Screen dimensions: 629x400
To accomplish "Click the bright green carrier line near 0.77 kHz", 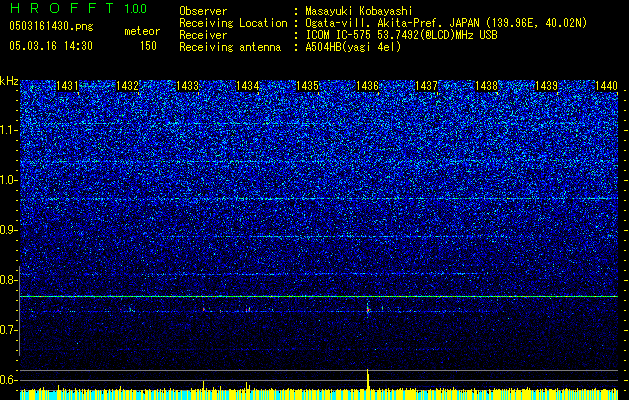I will pos(319,296).
